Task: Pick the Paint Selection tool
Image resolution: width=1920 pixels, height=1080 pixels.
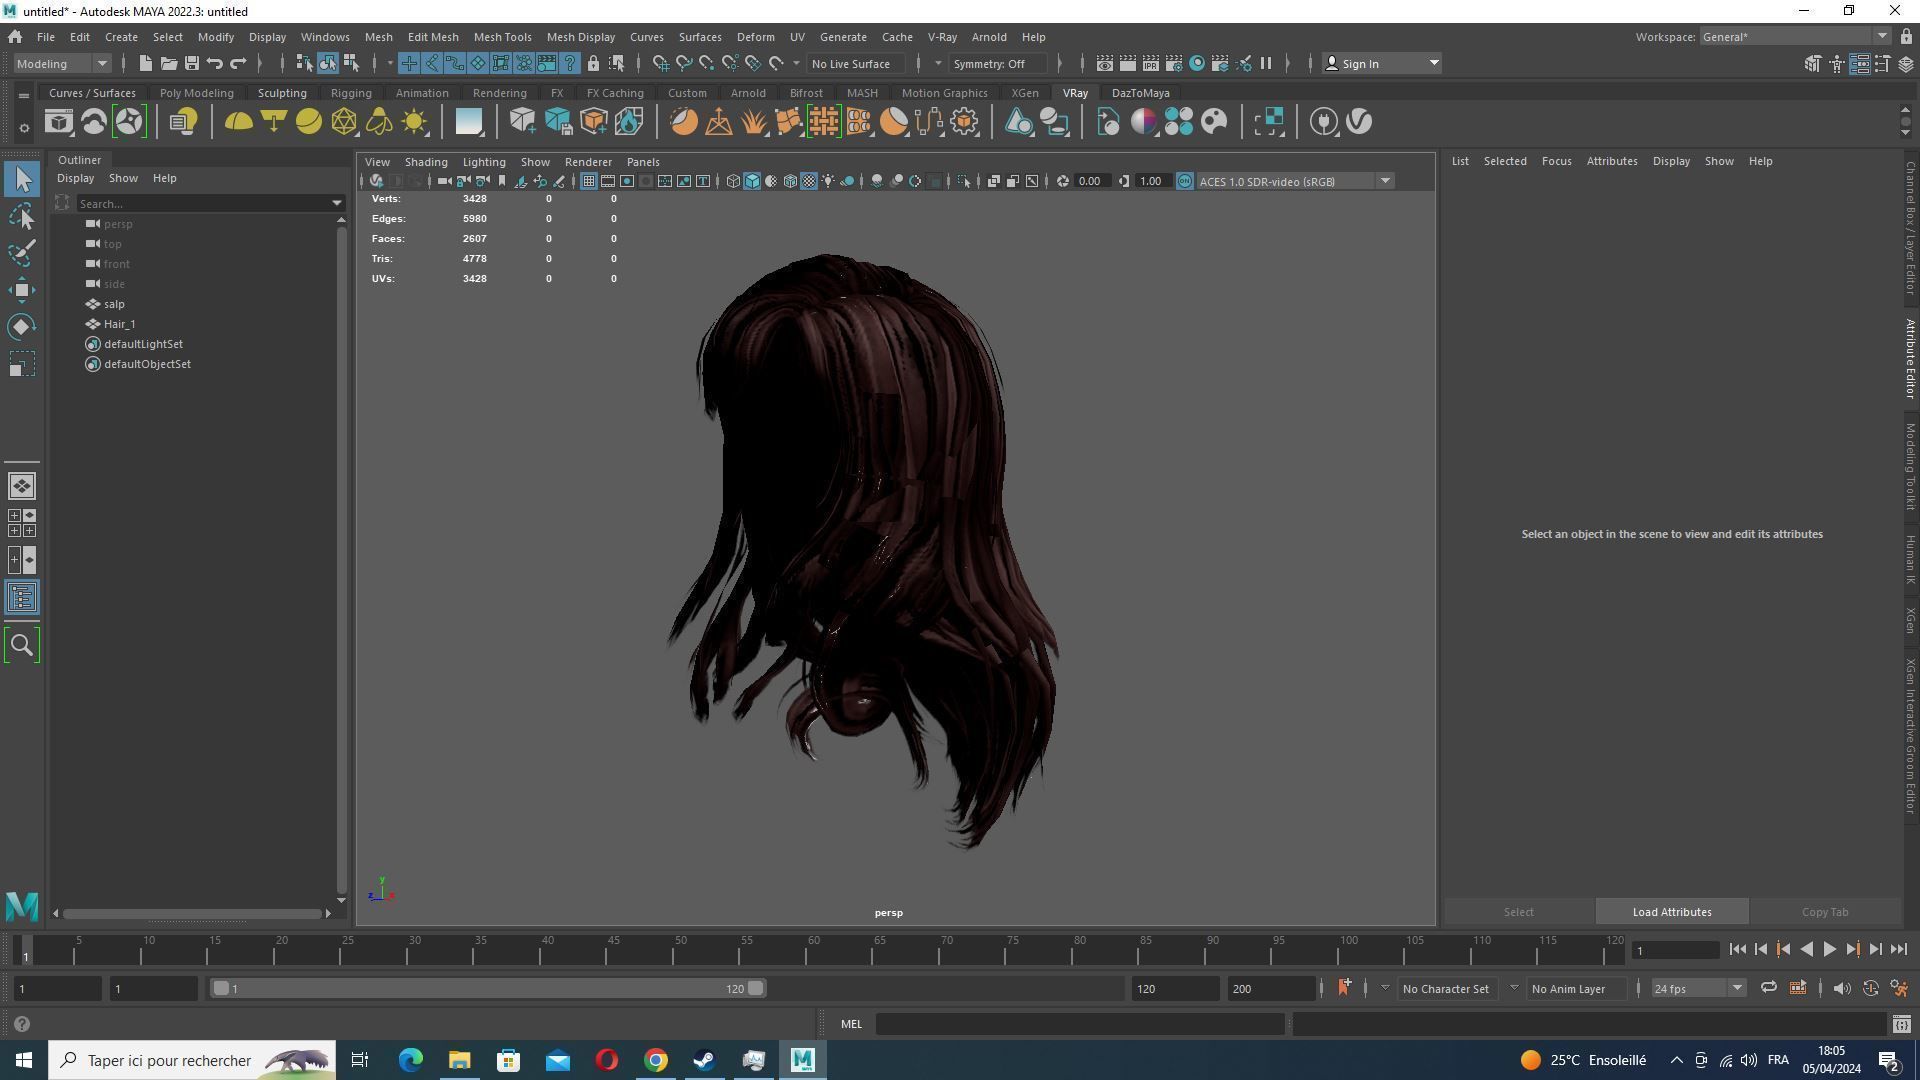Action: tap(22, 253)
